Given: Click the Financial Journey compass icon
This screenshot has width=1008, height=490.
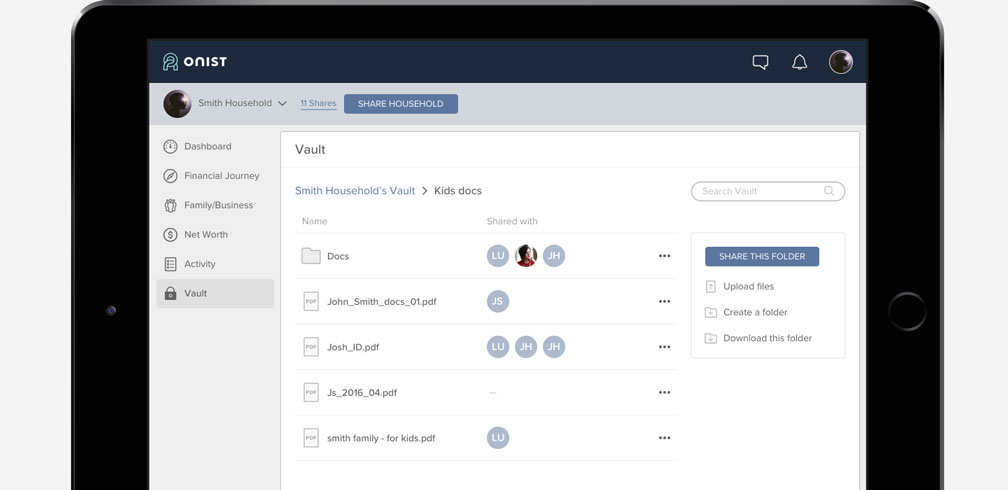Looking at the screenshot, I should pyautogui.click(x=170, y=176).
